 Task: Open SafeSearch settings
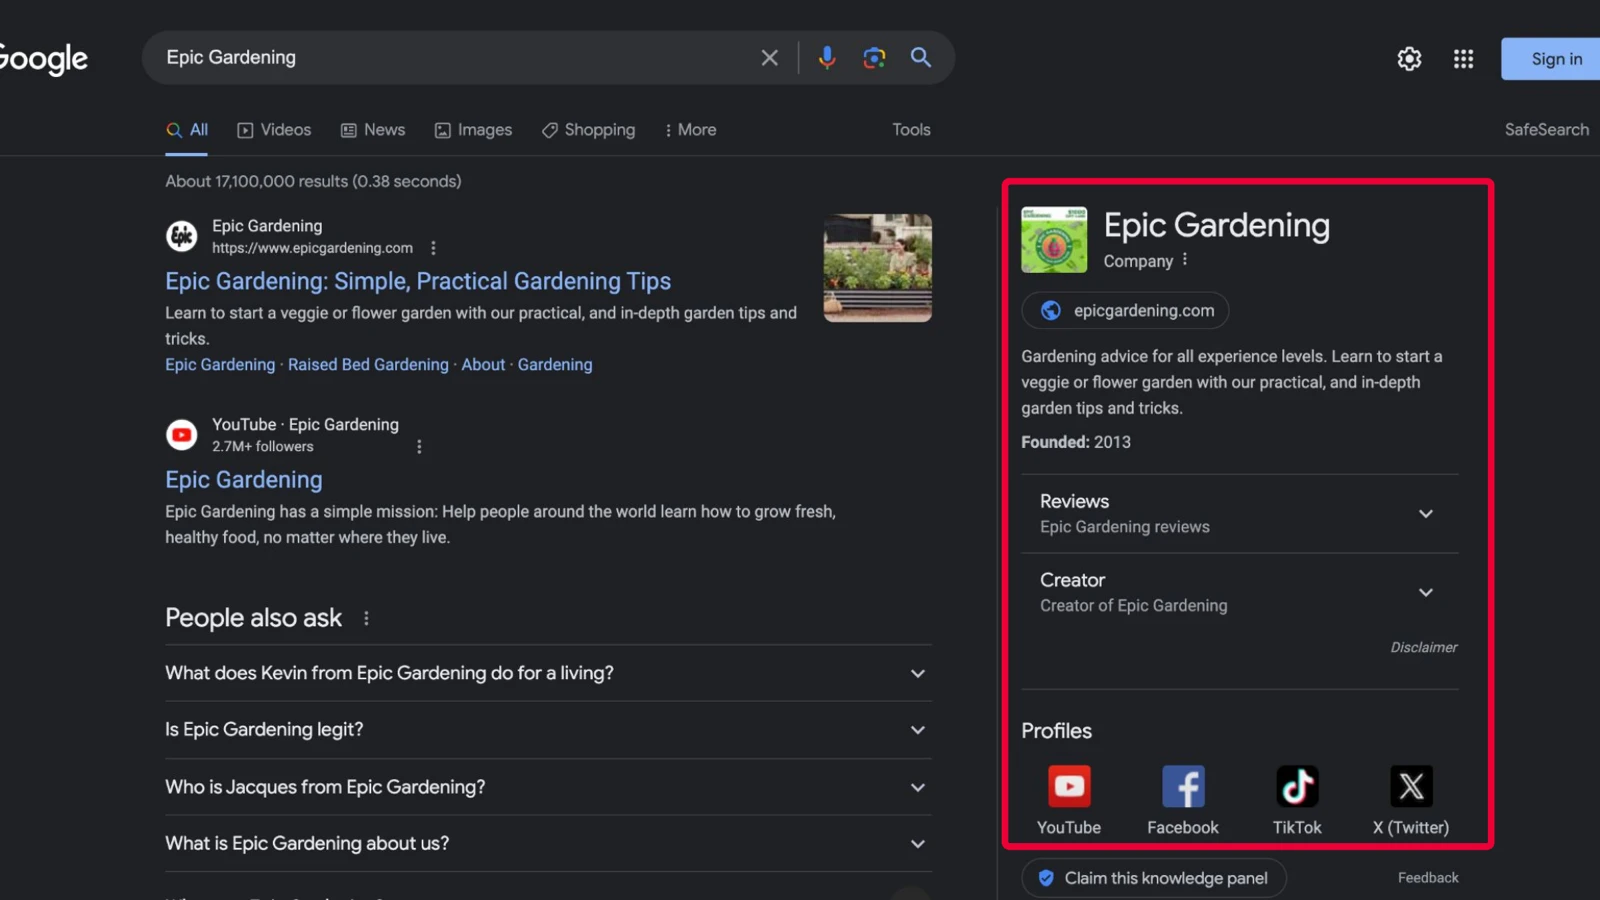coord(1546,130)
